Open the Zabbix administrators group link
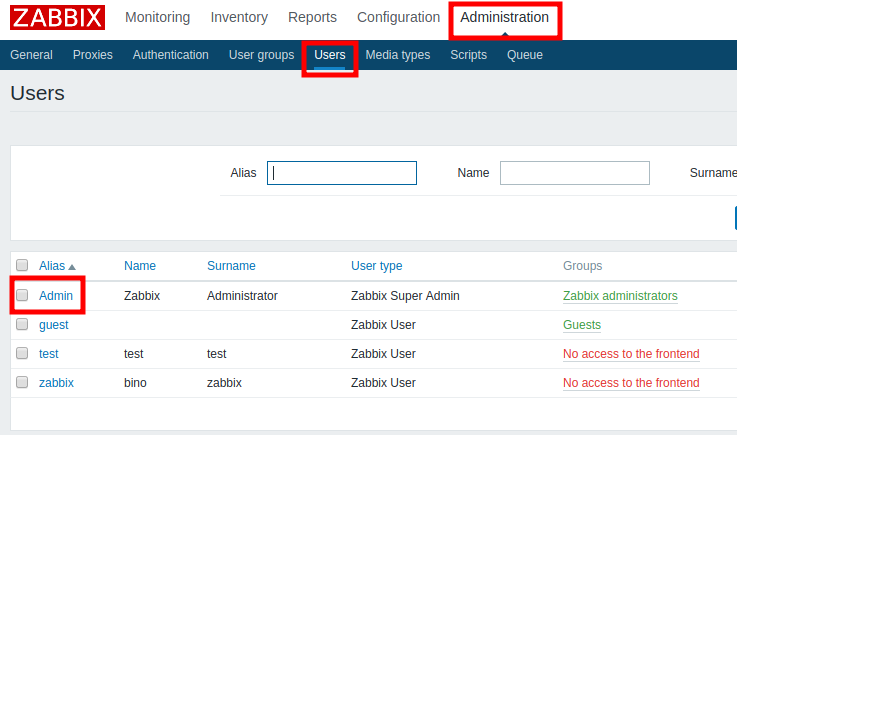This screenshot has height=725, width=887. [620, 296]
